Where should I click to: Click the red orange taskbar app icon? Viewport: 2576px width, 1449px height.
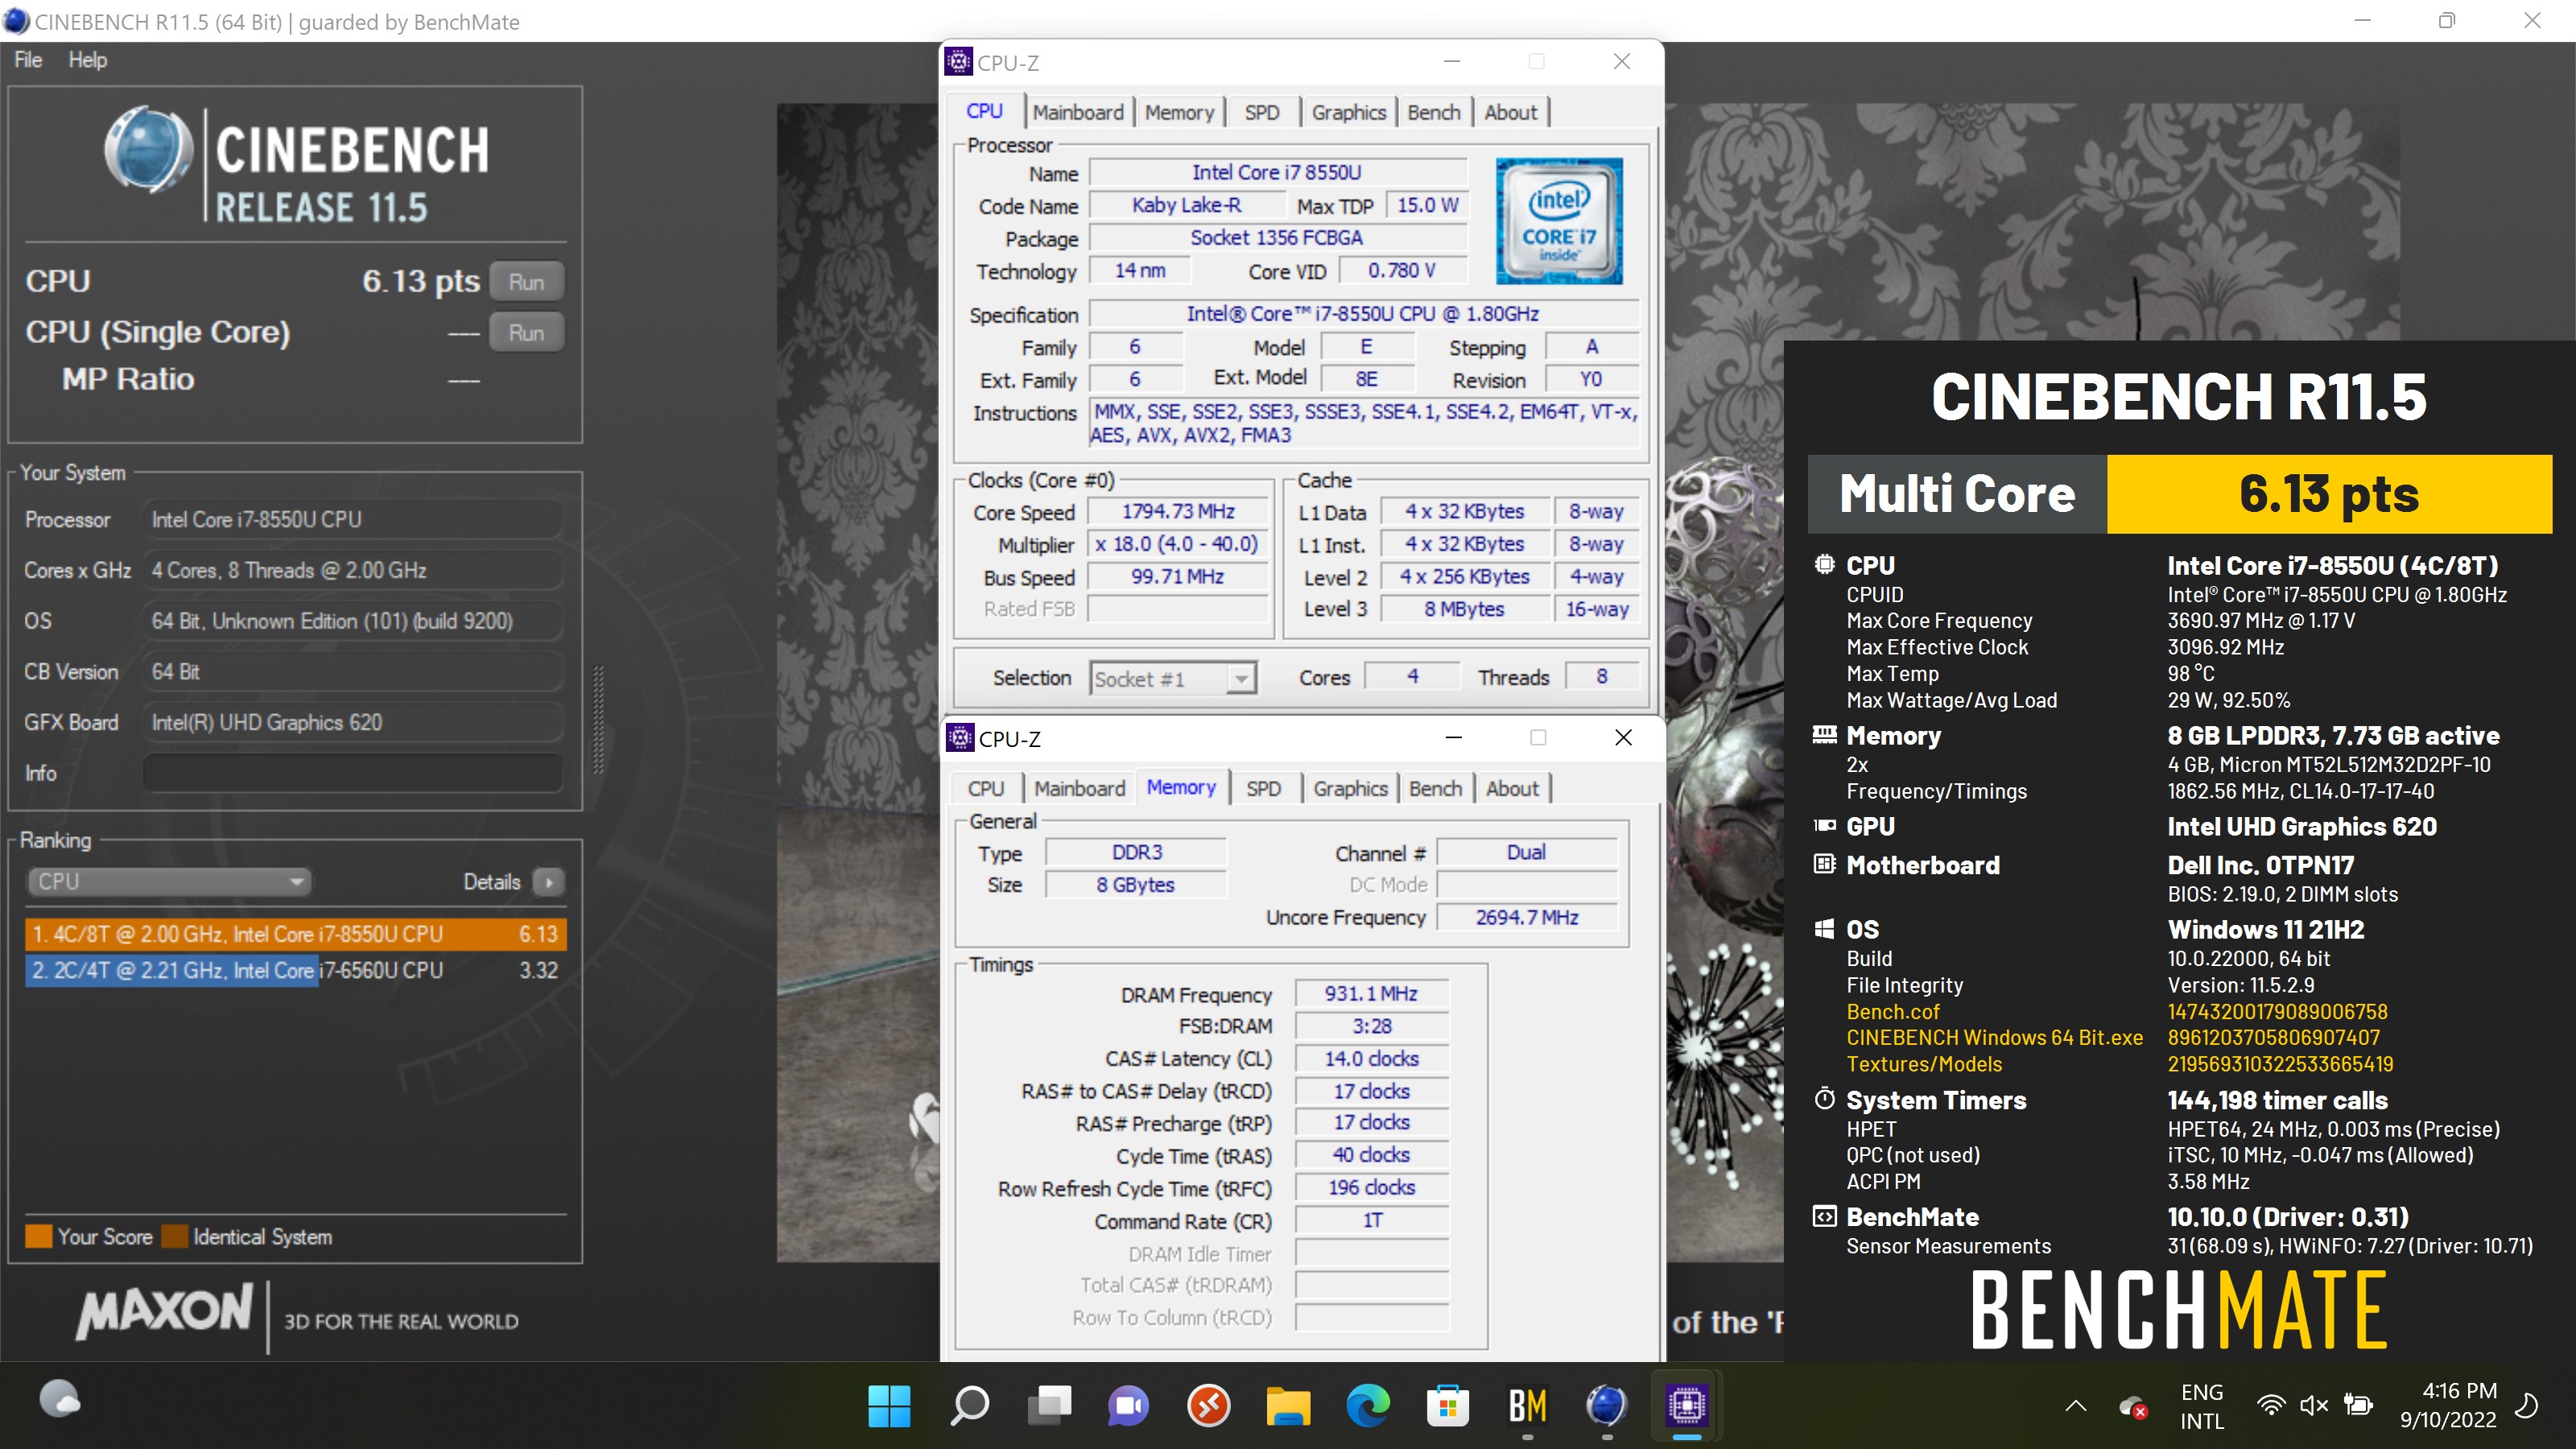(x=1208, y=1406)
